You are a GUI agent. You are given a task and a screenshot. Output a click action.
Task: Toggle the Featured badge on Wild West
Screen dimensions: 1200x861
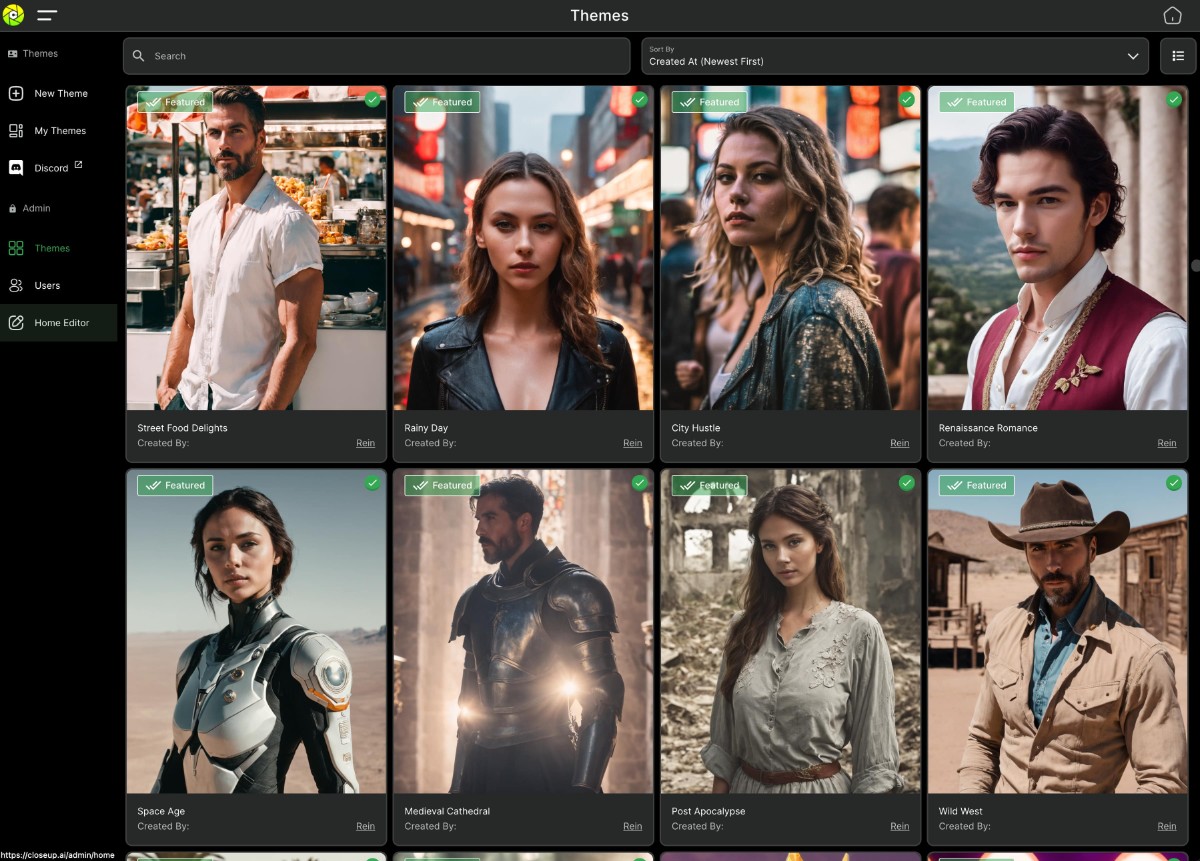976,485
